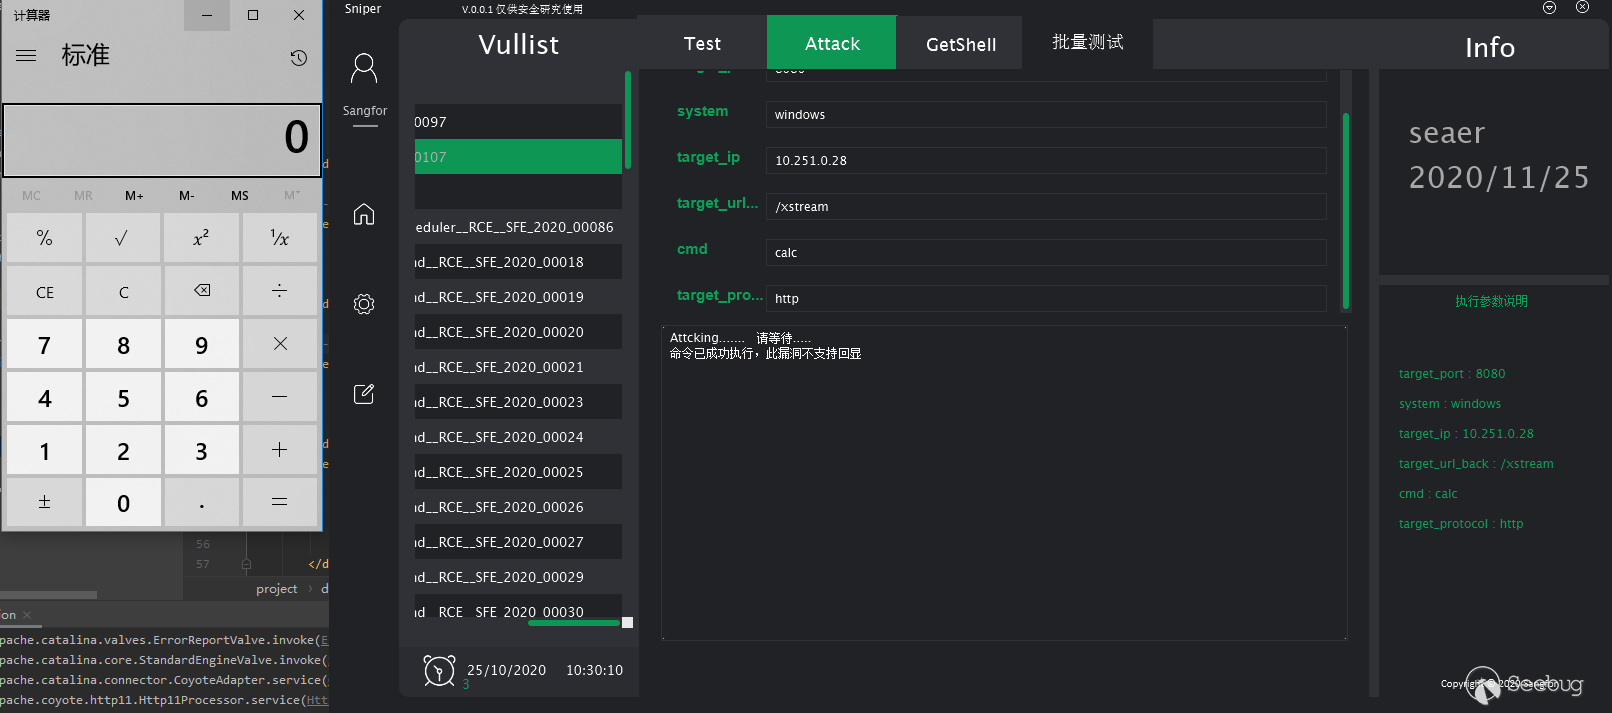1612x713 pixels.
Task: Click the target_protocol field with http
Action: tap(1046, 298)
